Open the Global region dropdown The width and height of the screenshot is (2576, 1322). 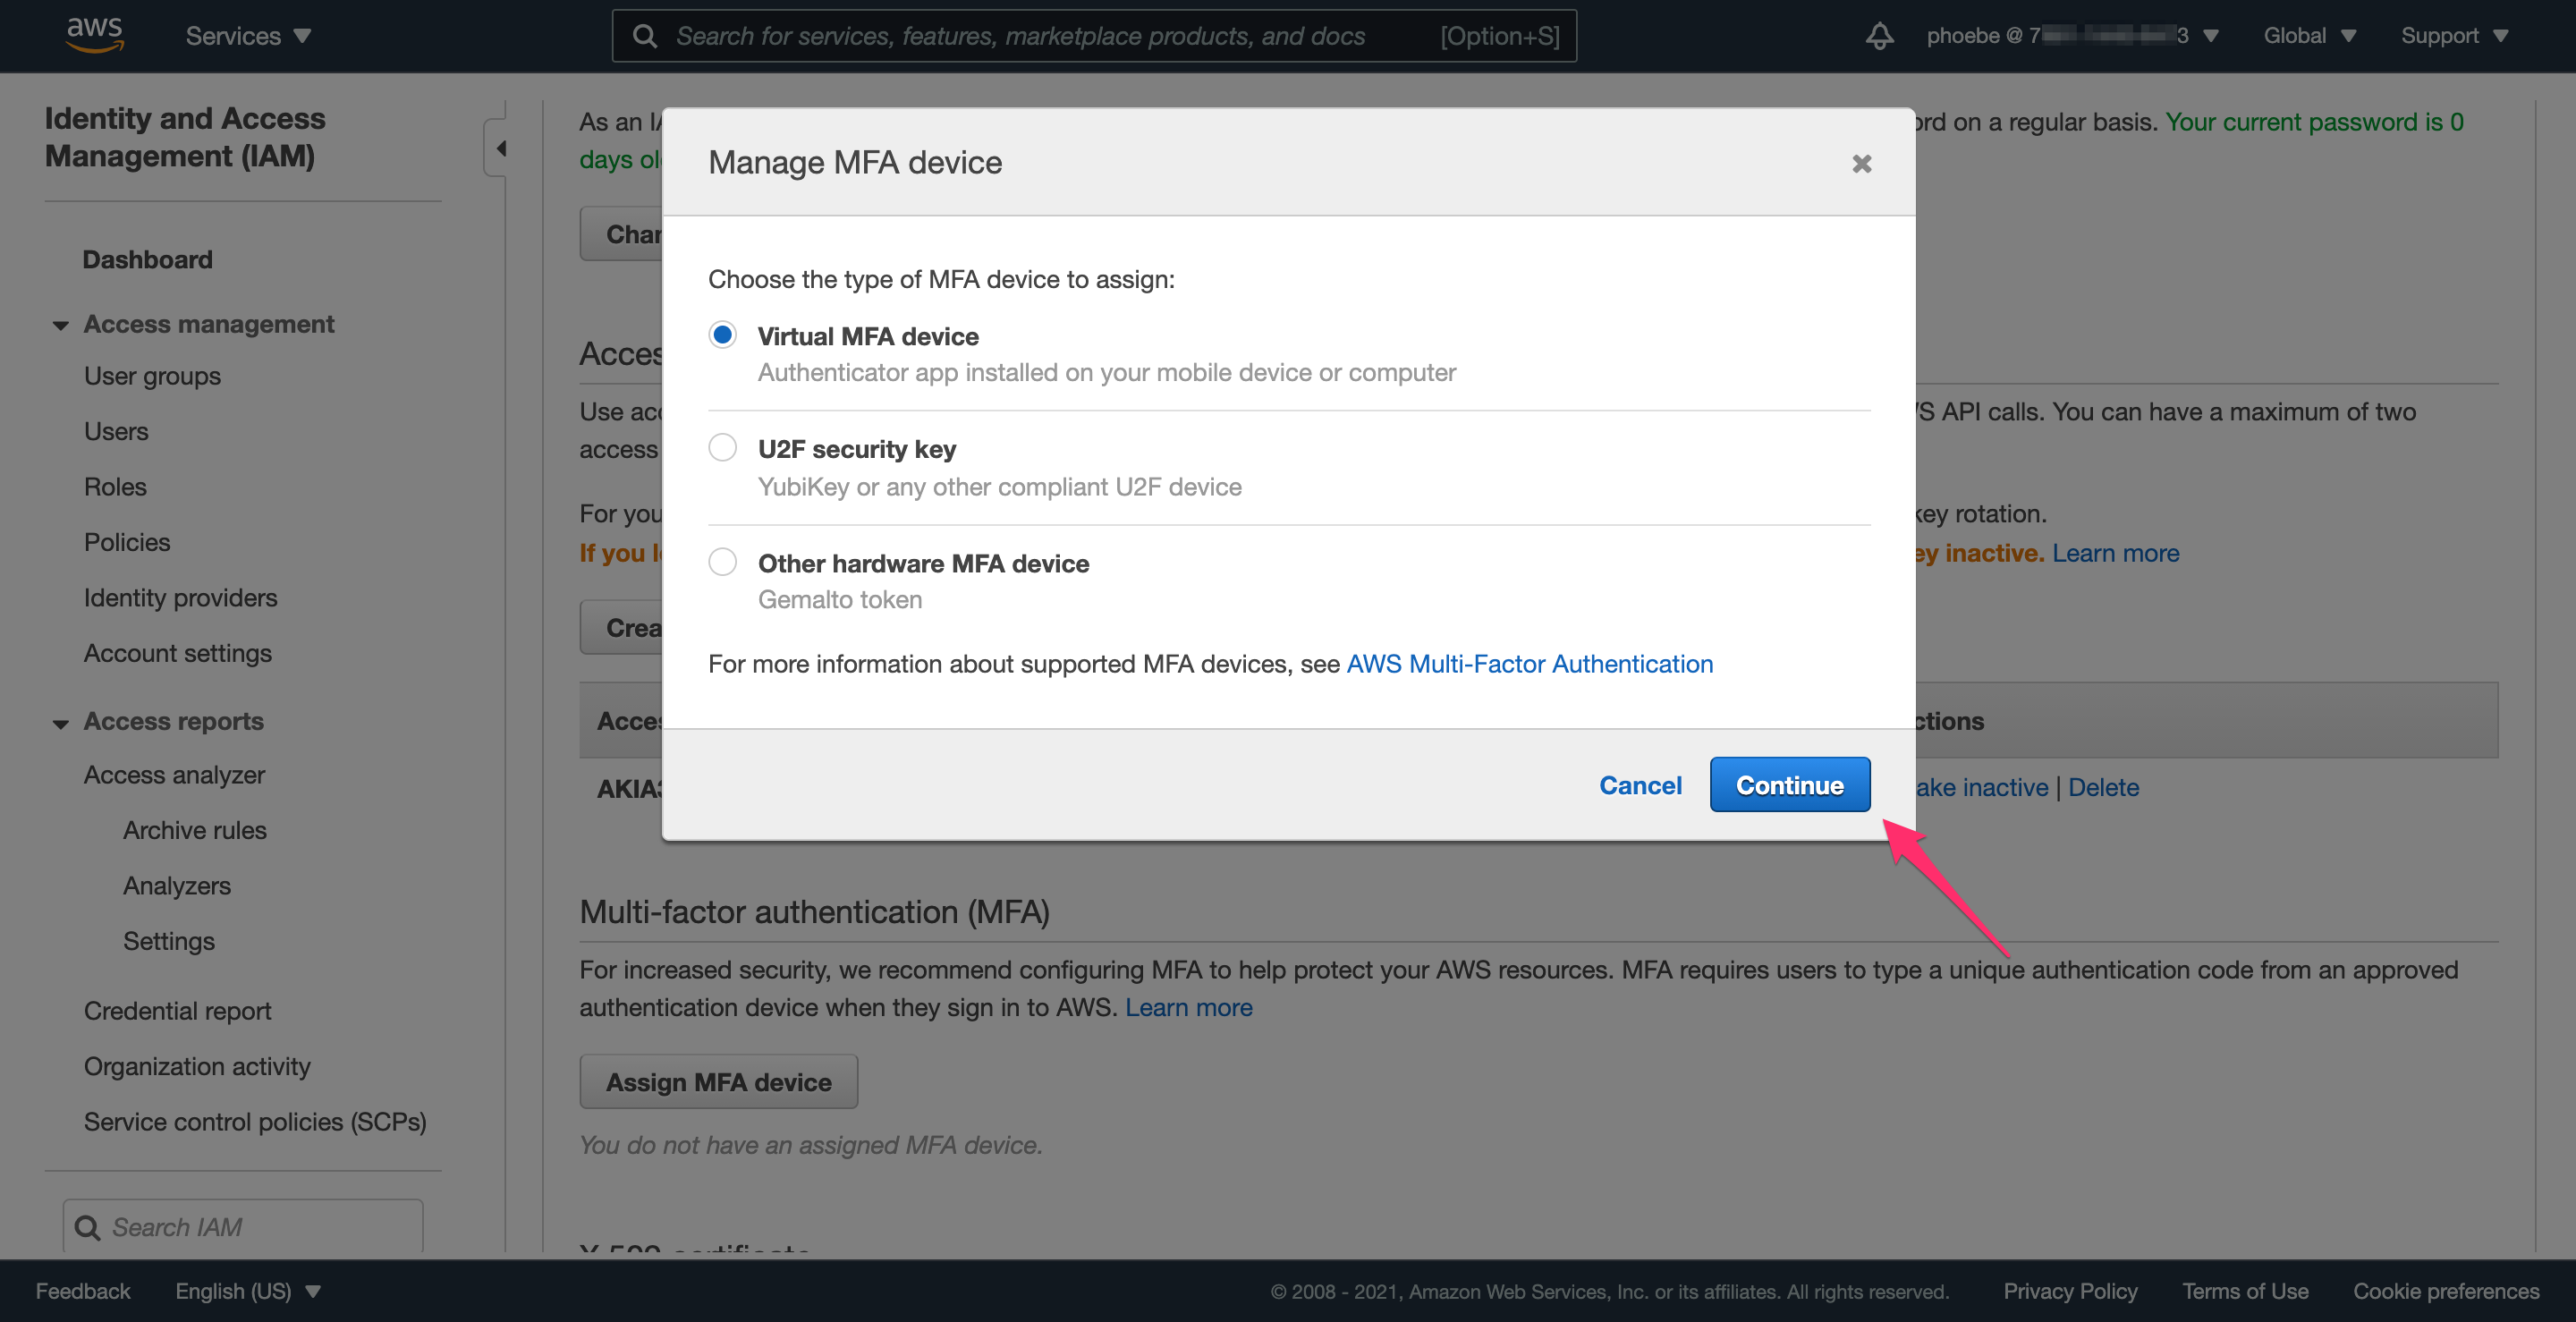(x=2310, y=36)
